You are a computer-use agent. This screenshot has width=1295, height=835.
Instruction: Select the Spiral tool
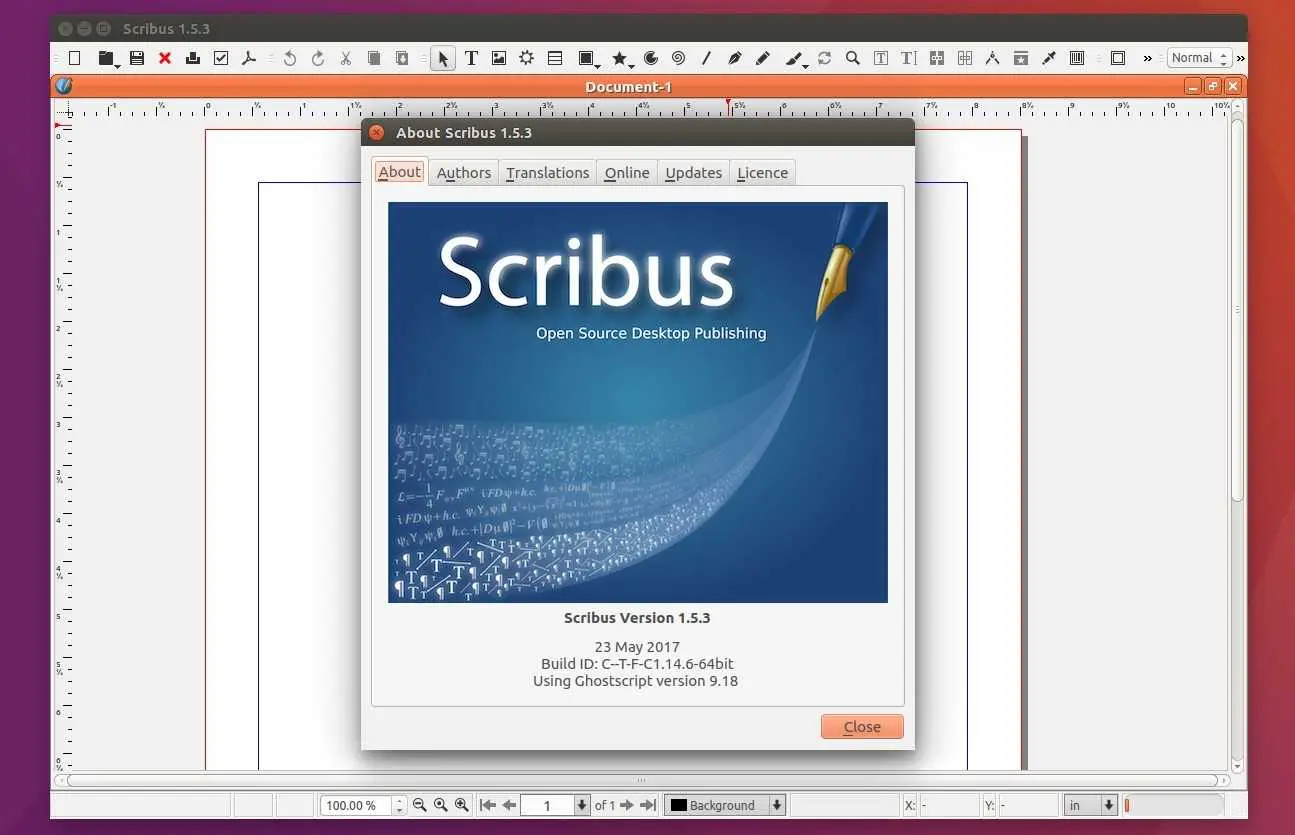(679, 59)
